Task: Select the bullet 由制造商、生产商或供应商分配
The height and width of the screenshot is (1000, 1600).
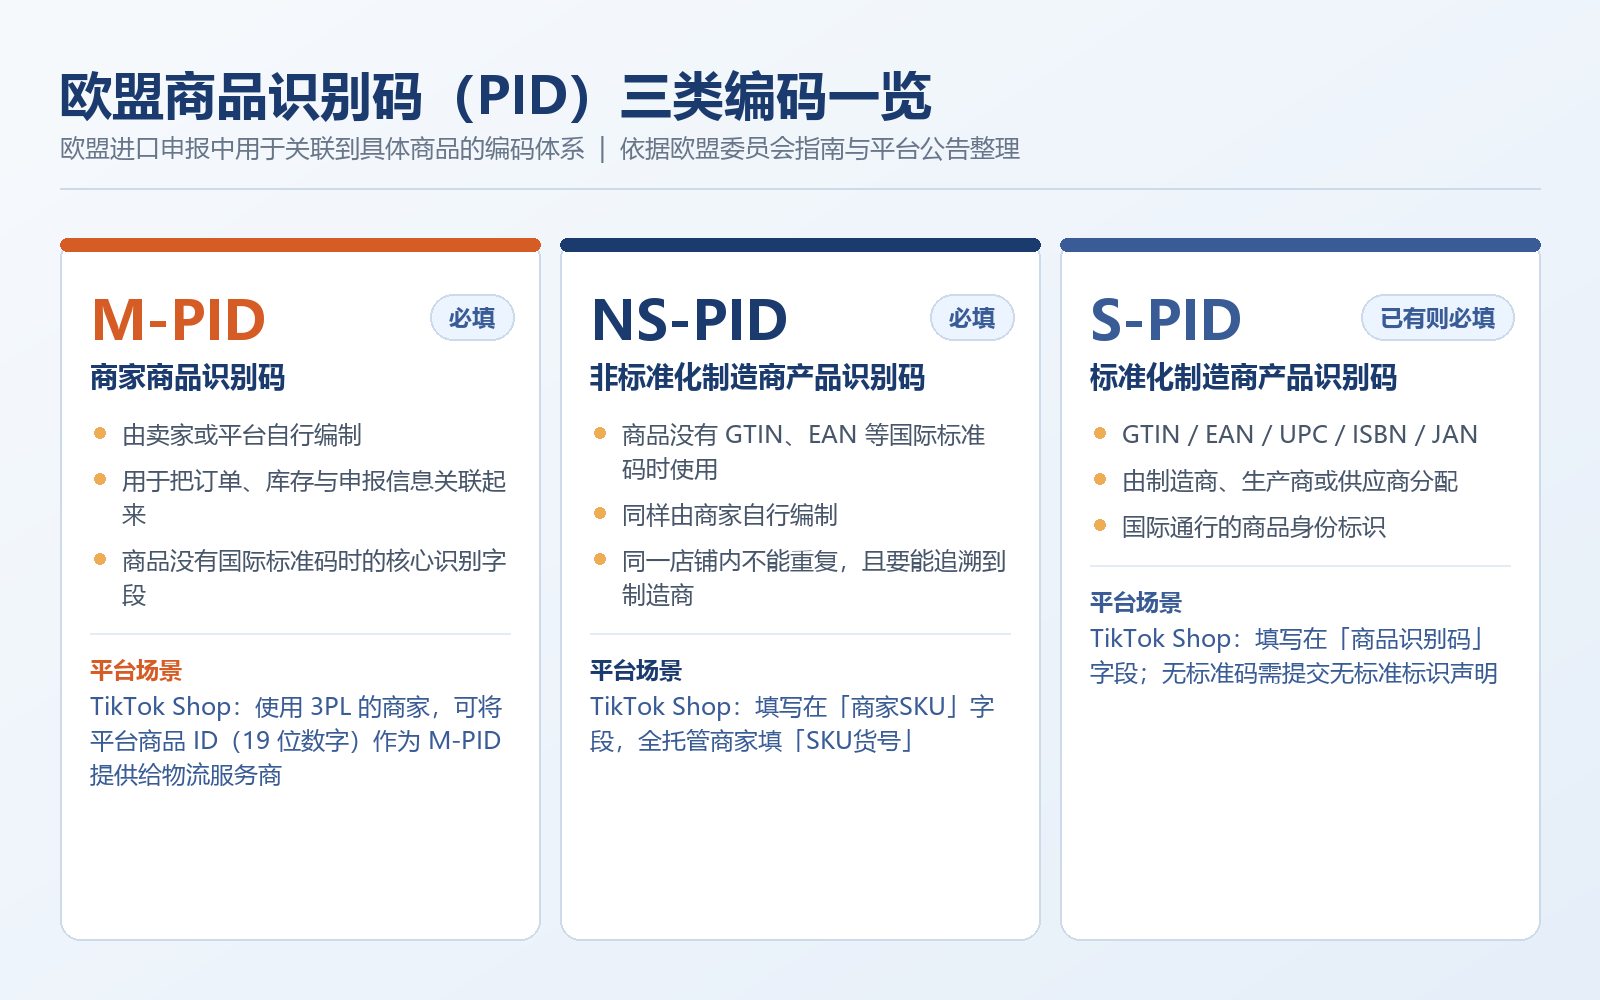Action: point(1290,481)
